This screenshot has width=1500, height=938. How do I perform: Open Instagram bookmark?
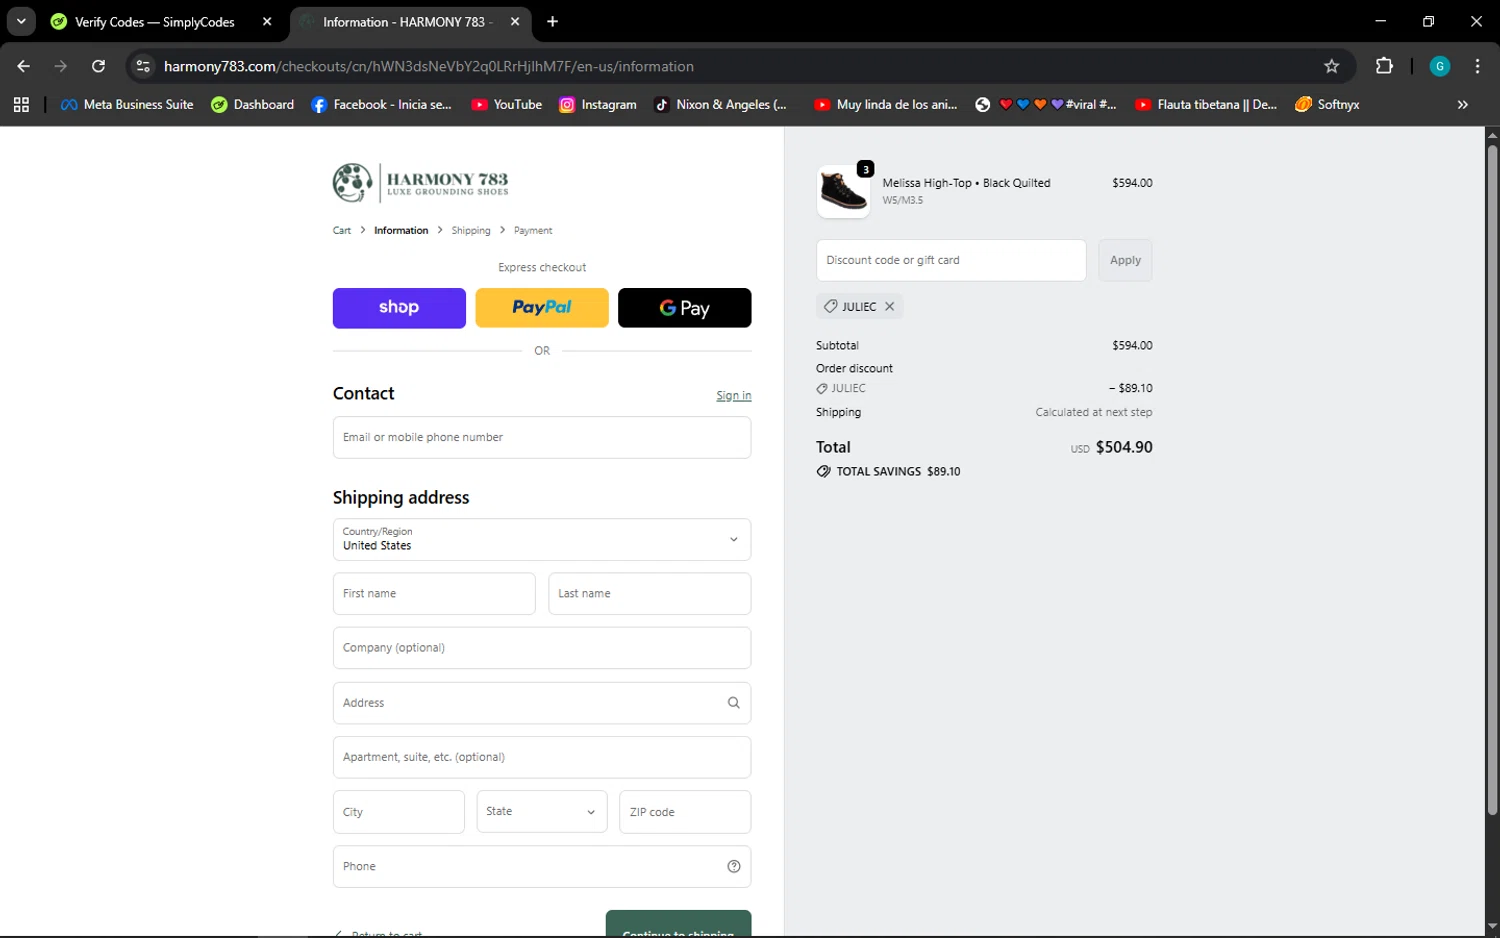tap(597, 104)
